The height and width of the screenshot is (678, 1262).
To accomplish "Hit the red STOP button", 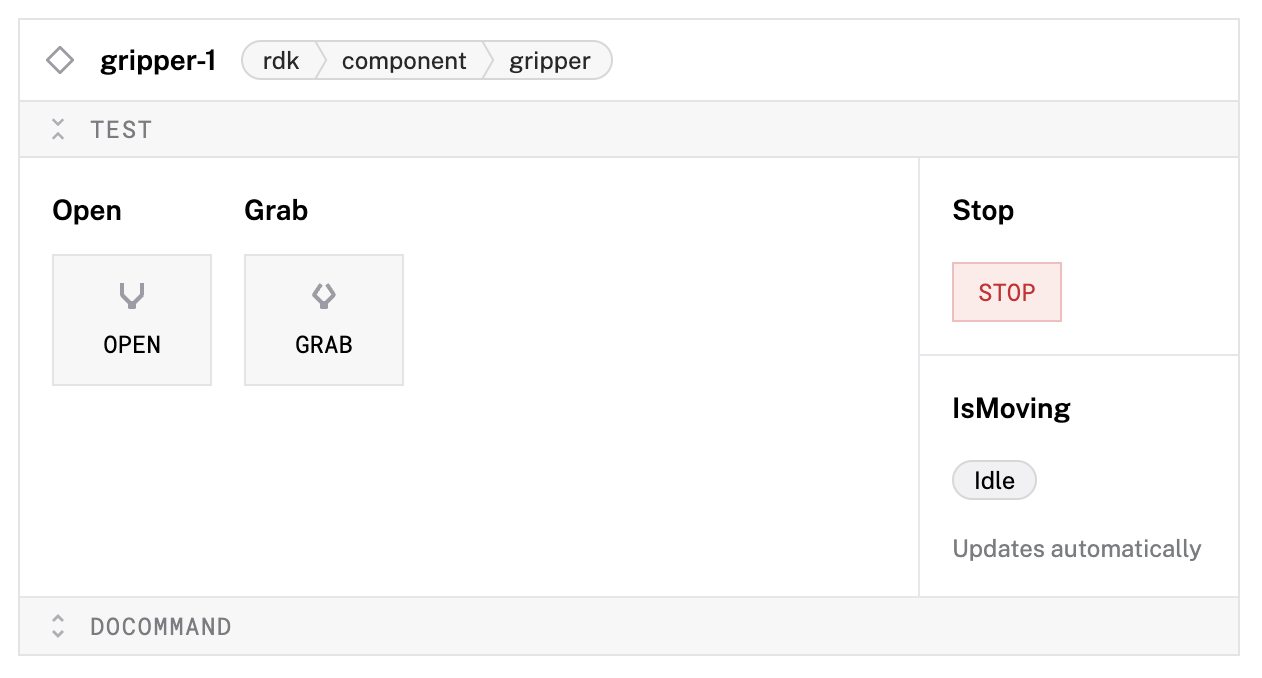I will pos(1006,291).
